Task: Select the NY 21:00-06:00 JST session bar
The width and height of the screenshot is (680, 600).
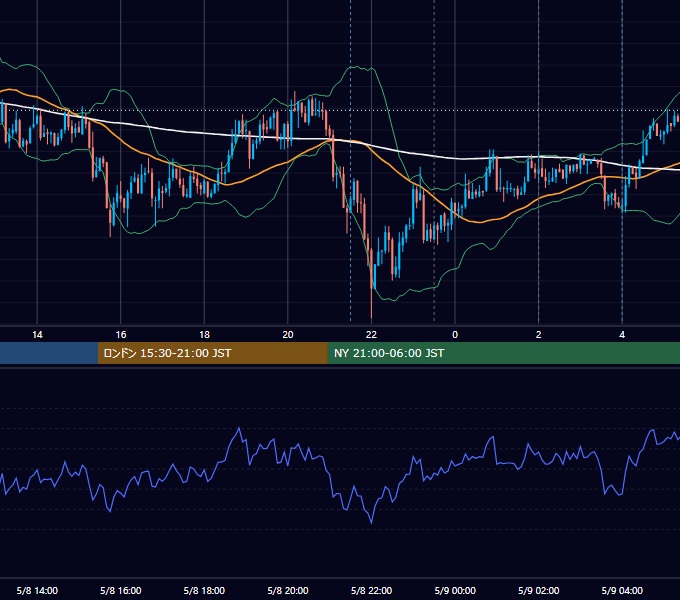Action: [x=503, y=353]
